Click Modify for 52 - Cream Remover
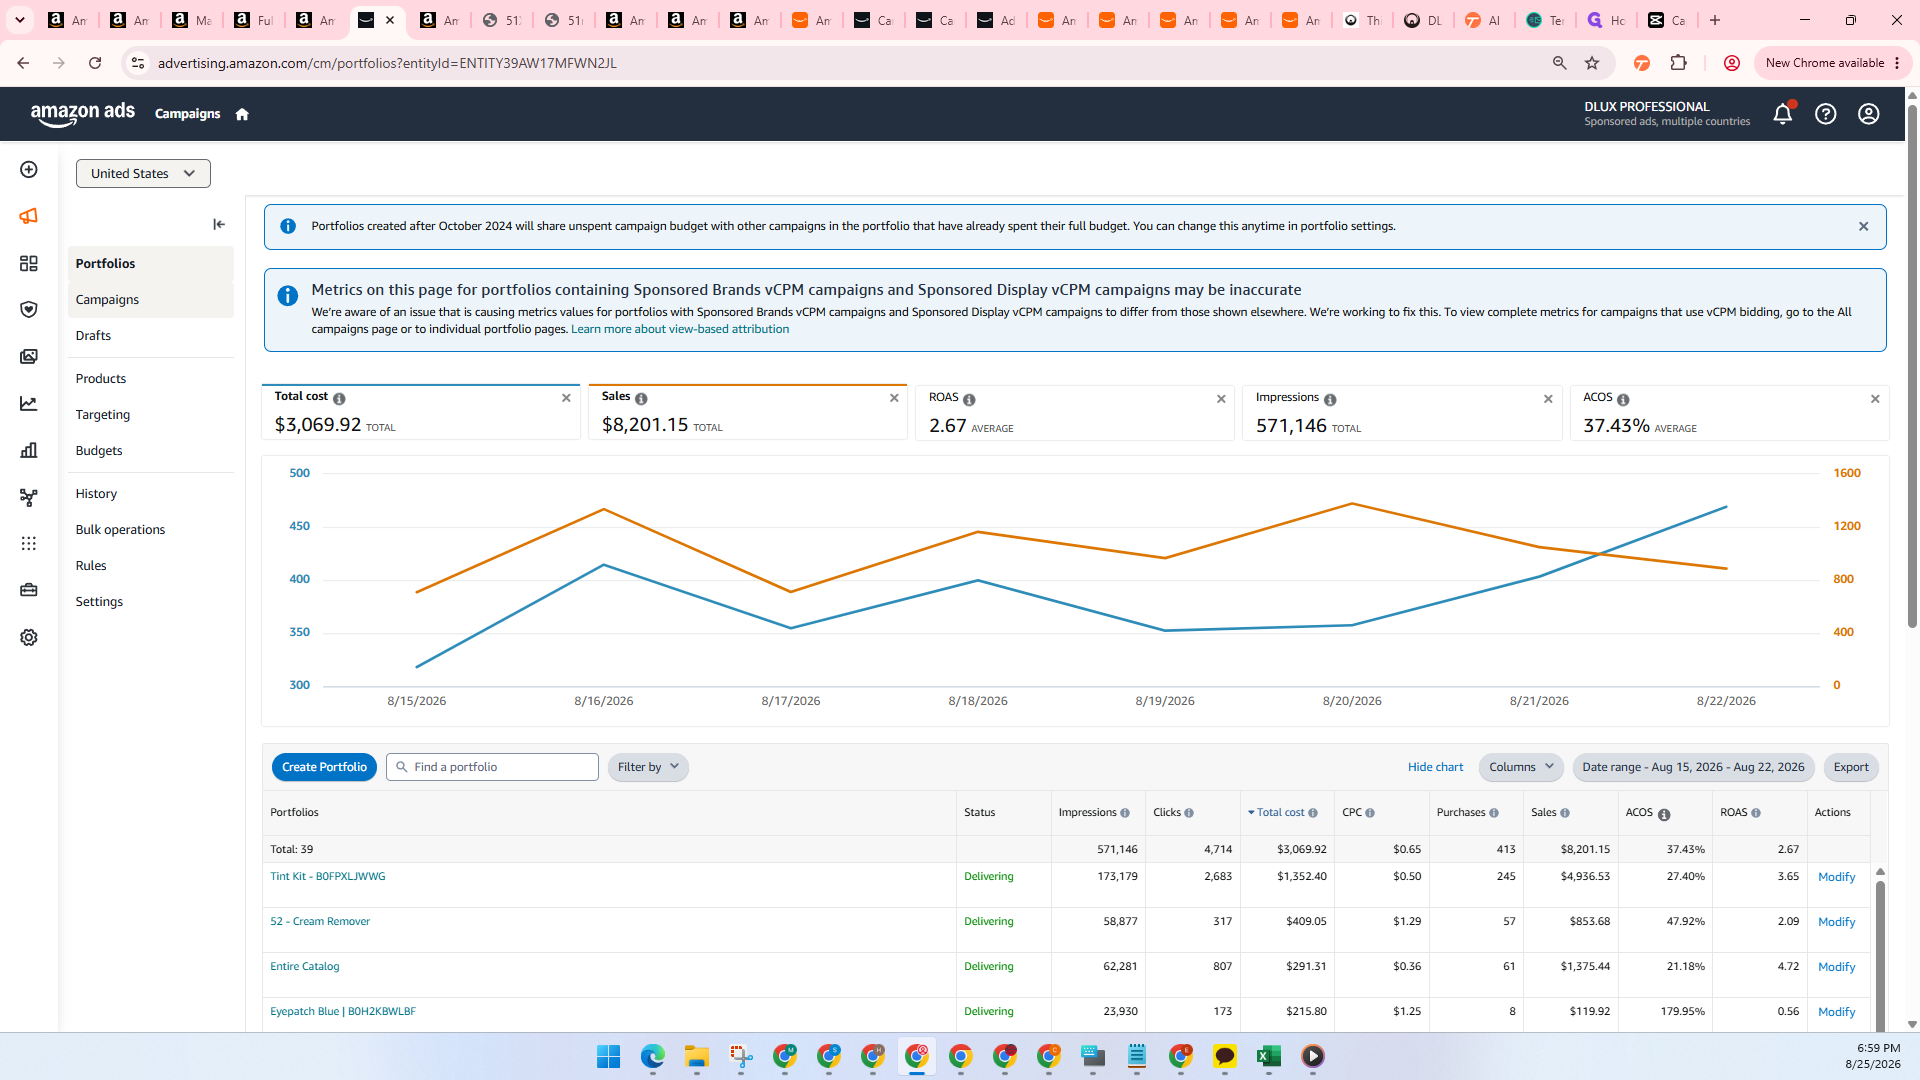This screenshot has width=1920, height=1080. pos(1836,922)
